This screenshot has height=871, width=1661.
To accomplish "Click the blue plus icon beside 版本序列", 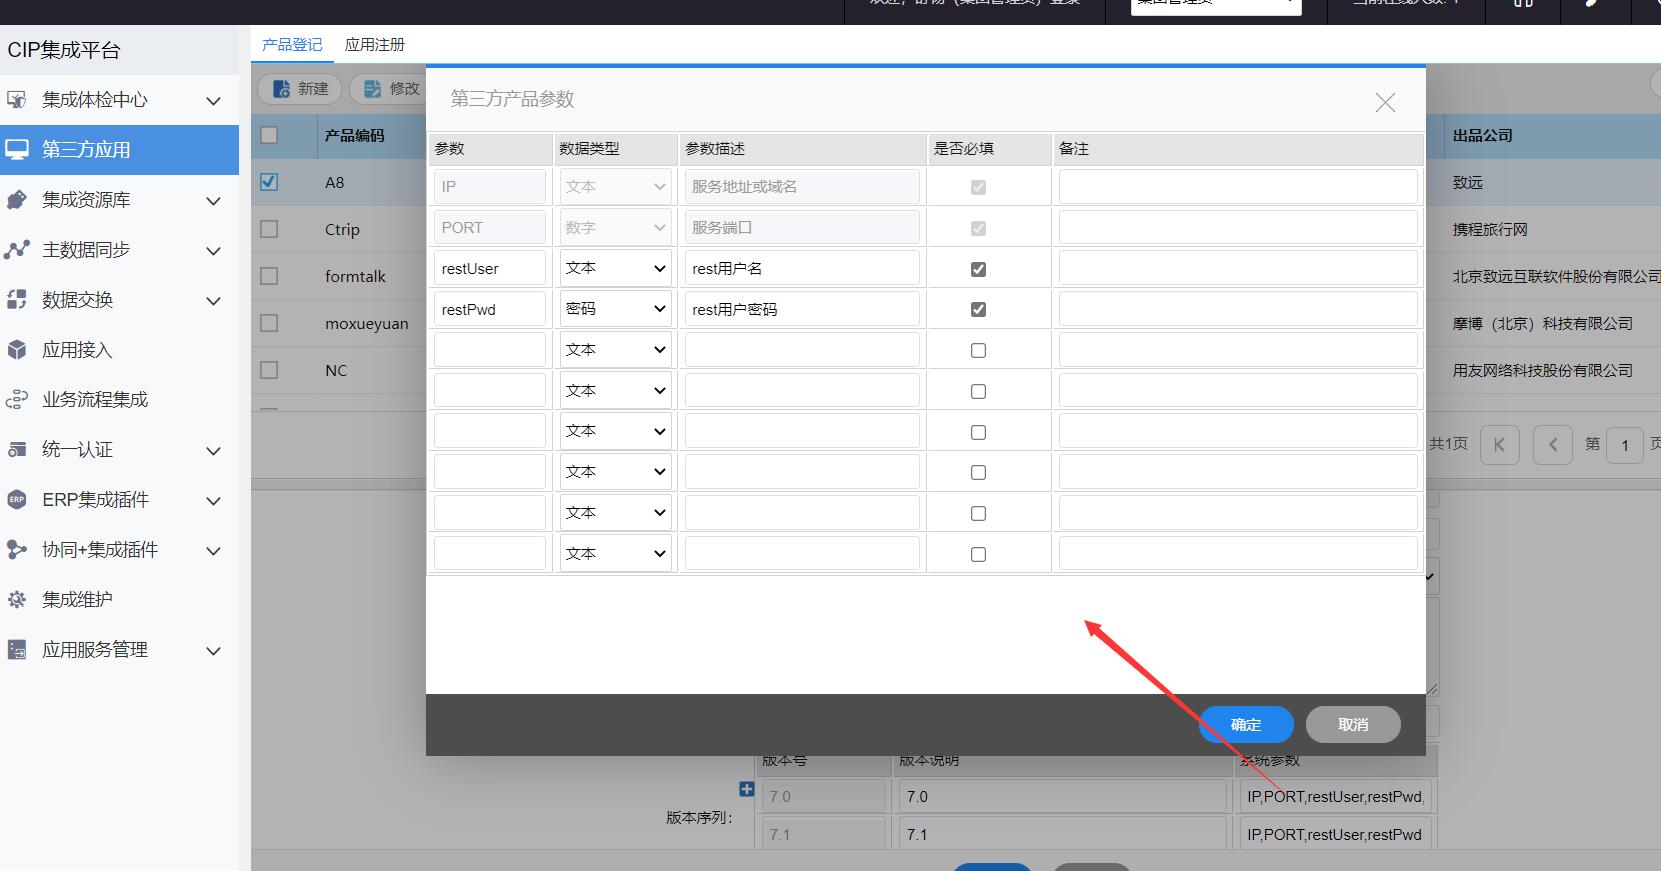I will tap(746, 789).
